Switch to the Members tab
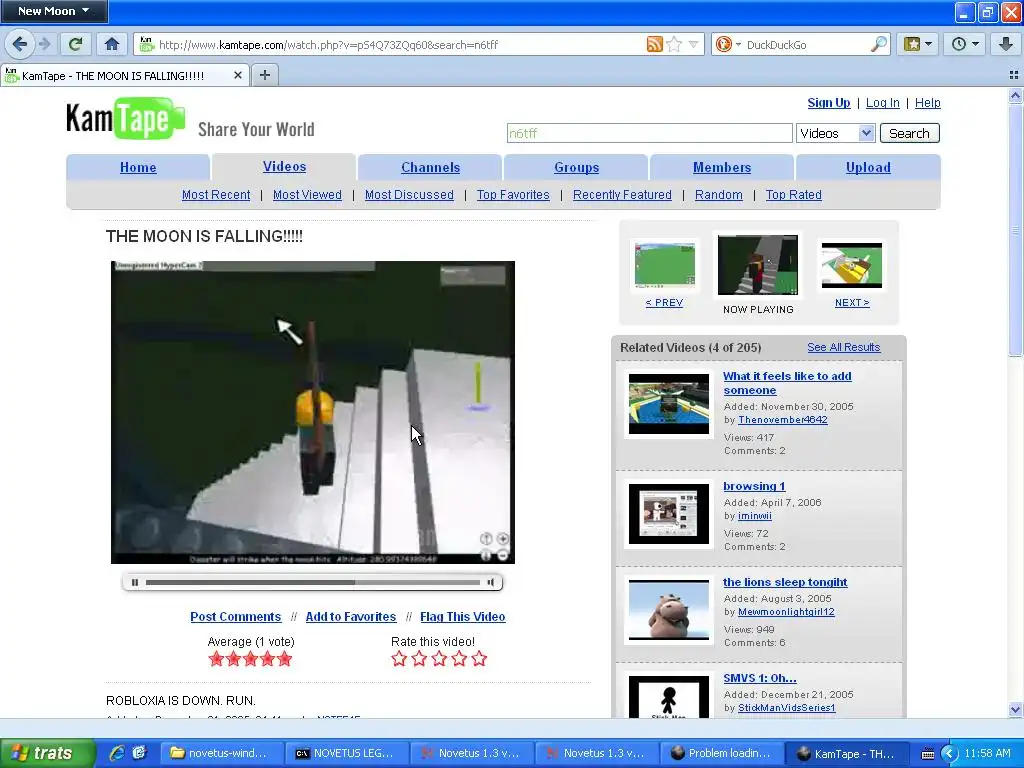Viewport: 1024px width, 768px height. click(722, 167)
